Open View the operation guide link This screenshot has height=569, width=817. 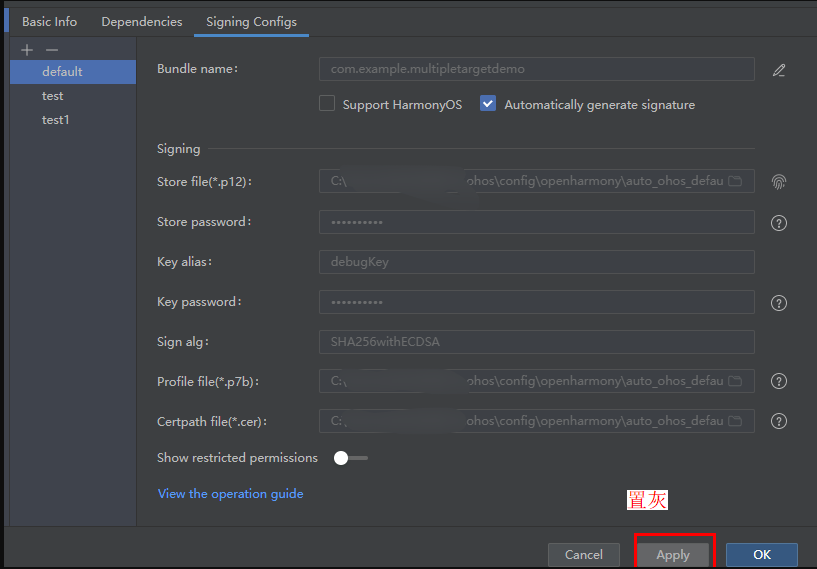(x=230, y=494)
